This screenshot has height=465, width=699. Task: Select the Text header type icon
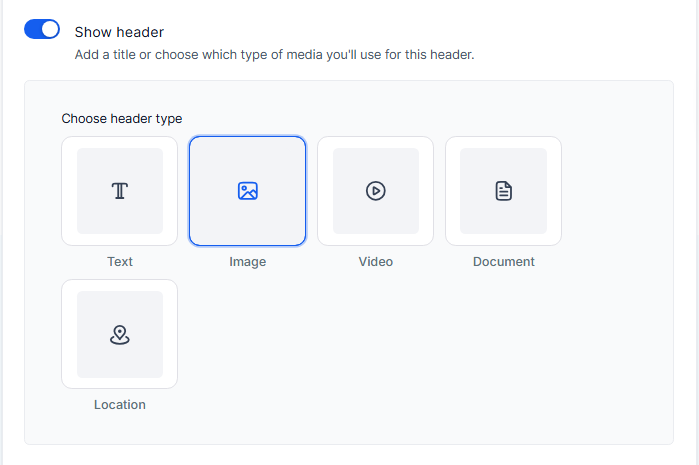click(119, 191)
